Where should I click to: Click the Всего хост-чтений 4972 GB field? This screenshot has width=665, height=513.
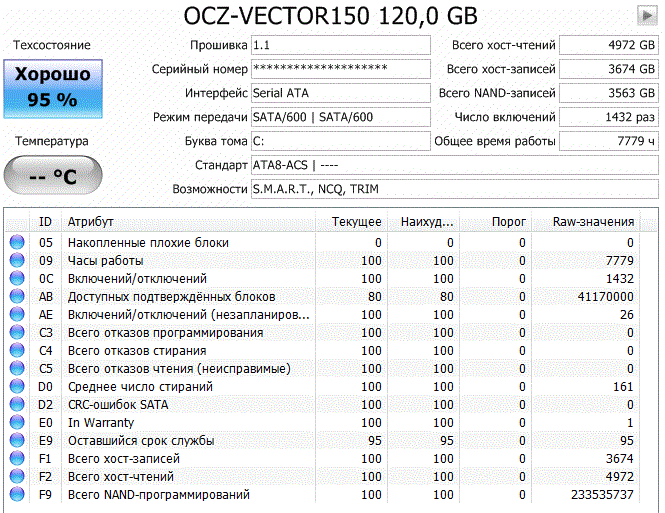point(609,45)
